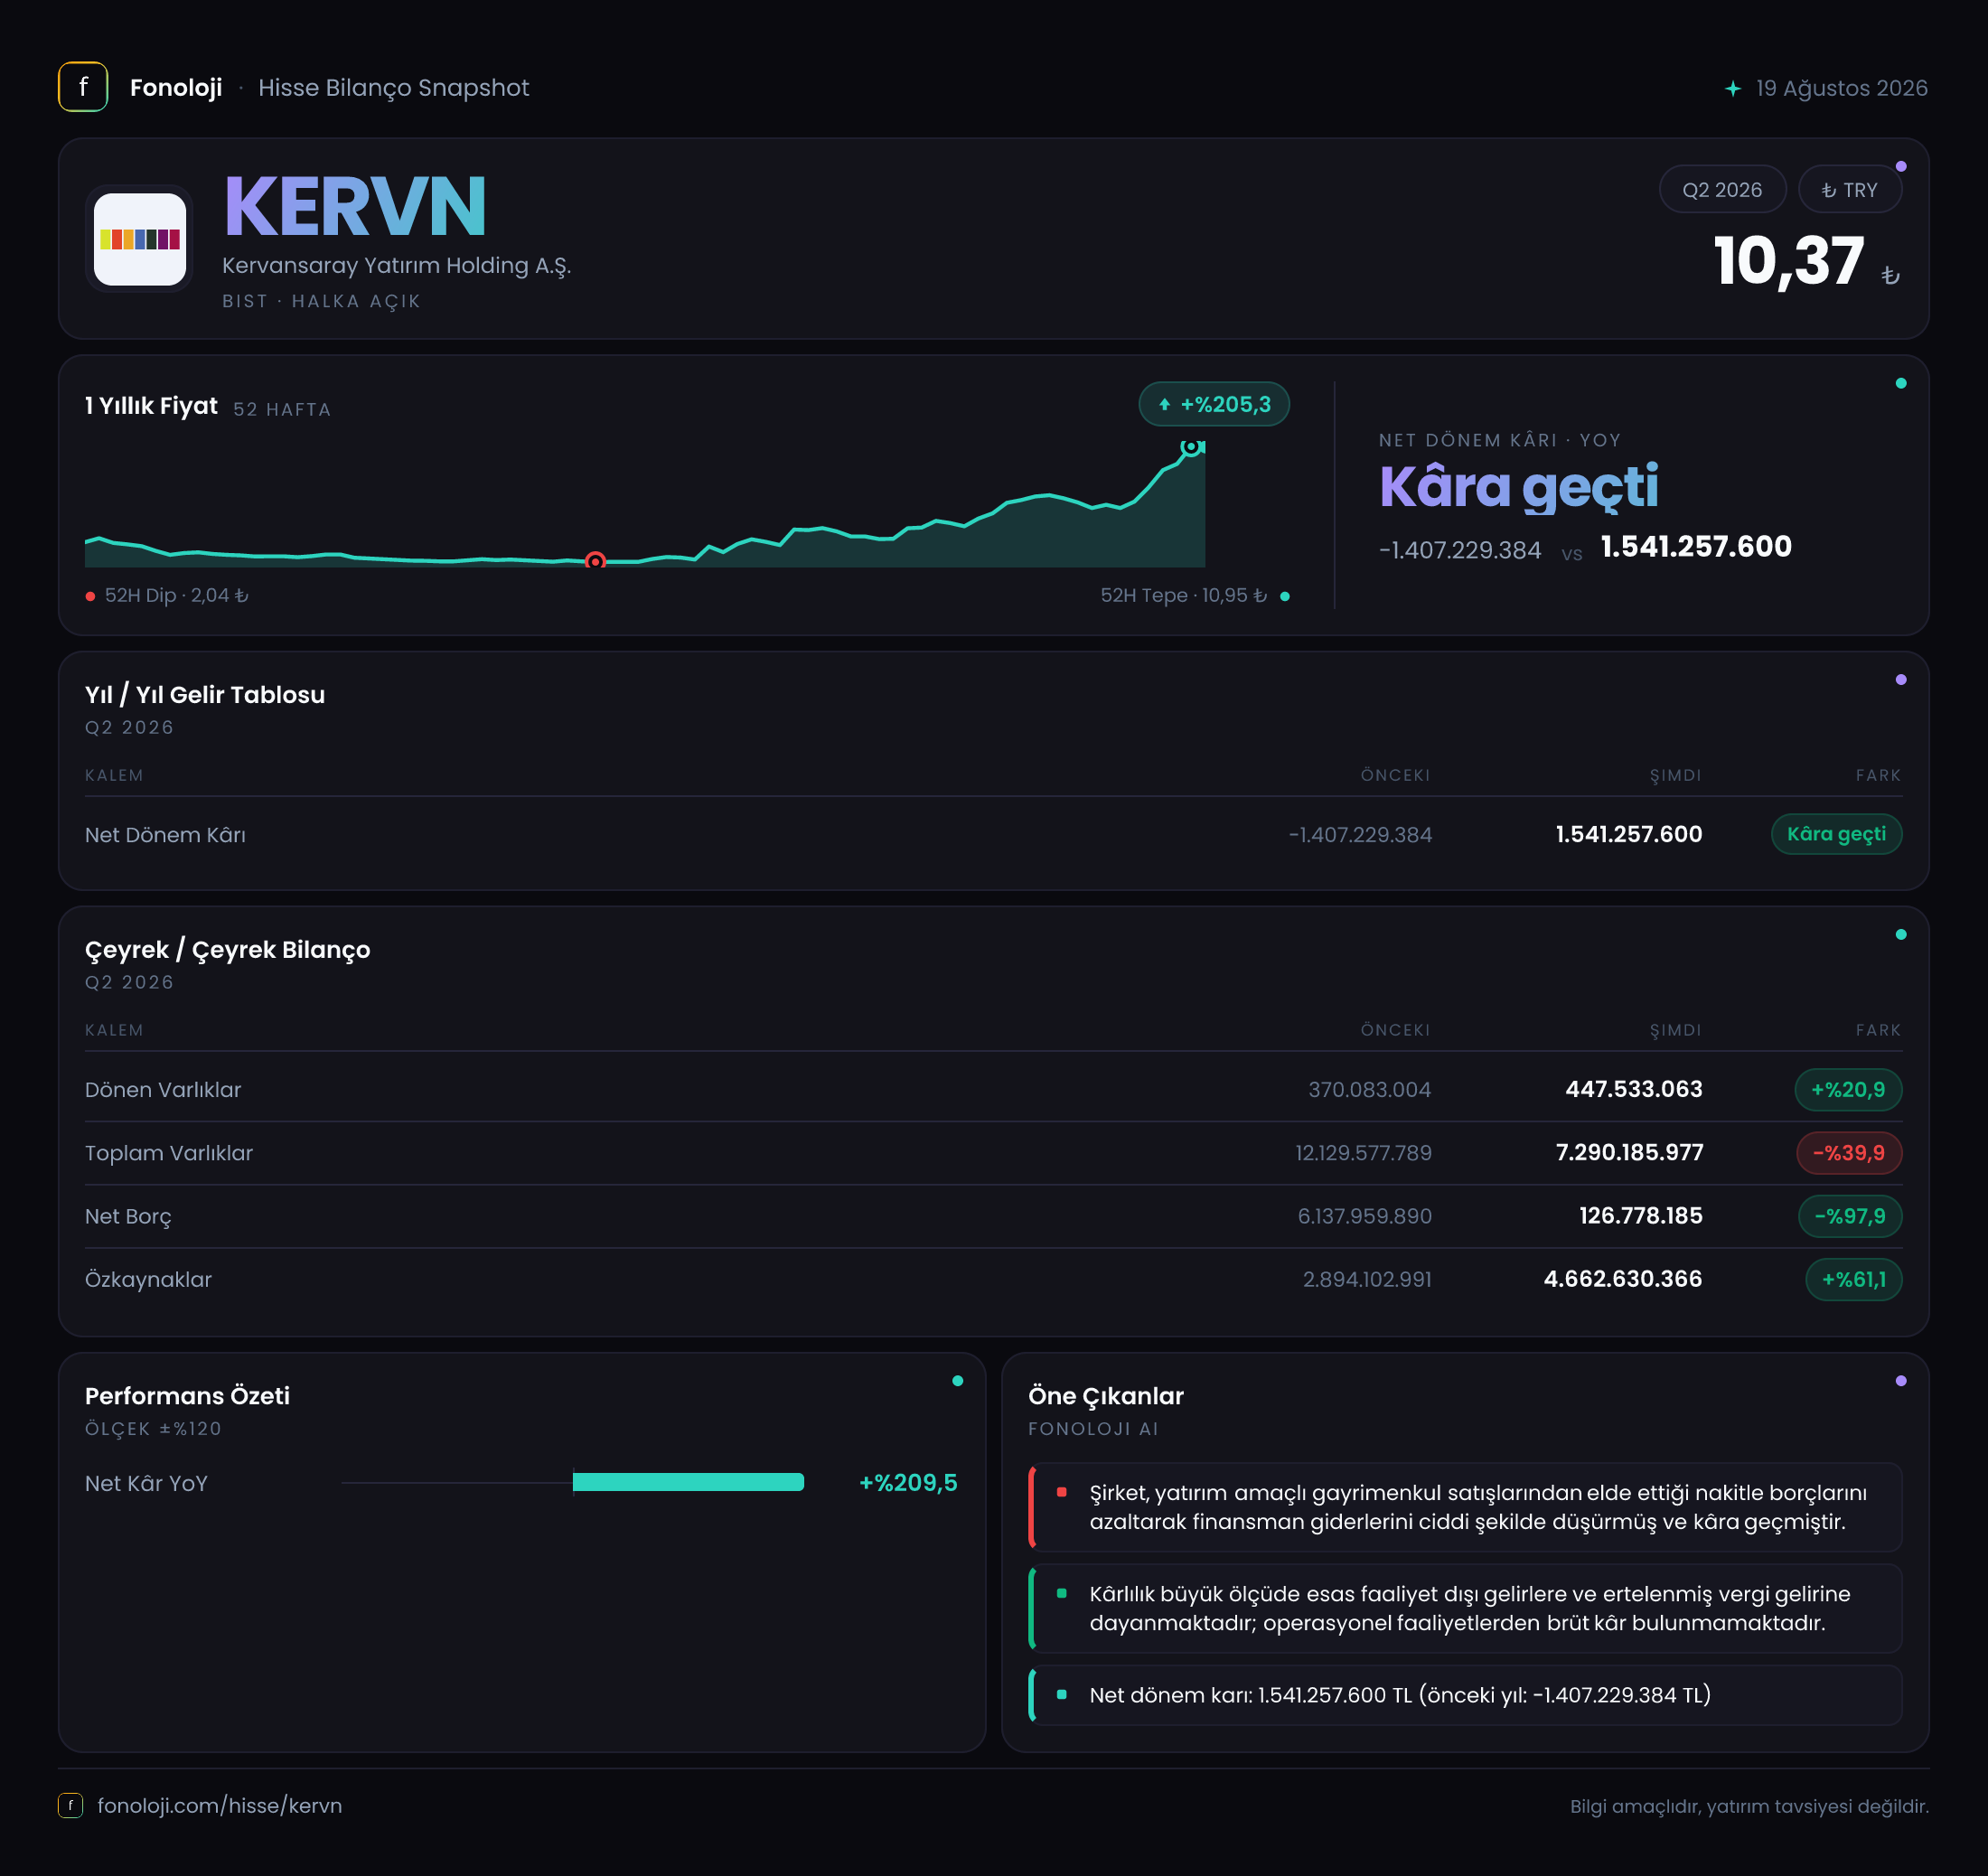
Task: Click the teal dot beside 52H Tepe
Action: pyautogui.click(x=1285, y=596)
